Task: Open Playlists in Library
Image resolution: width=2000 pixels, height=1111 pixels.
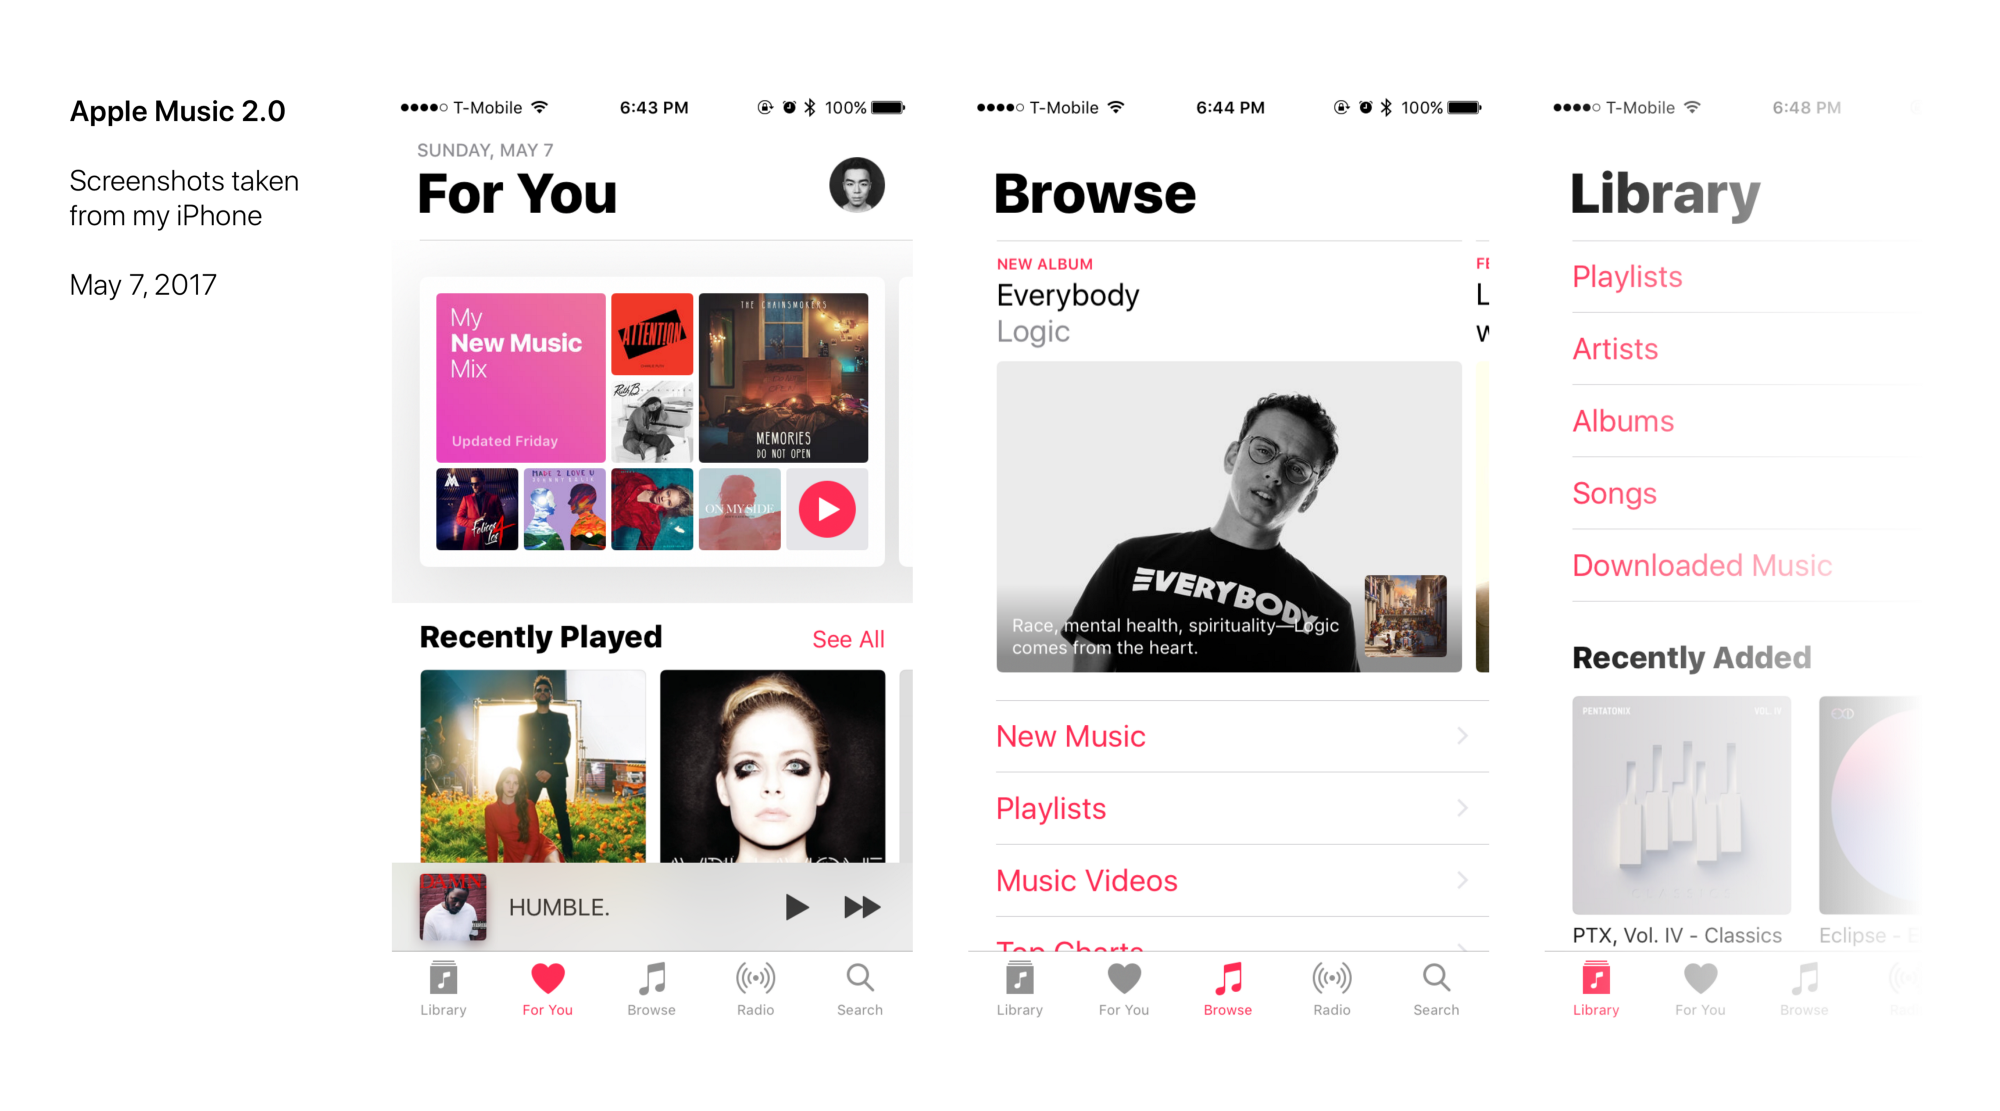Action: coord(1631,278)
